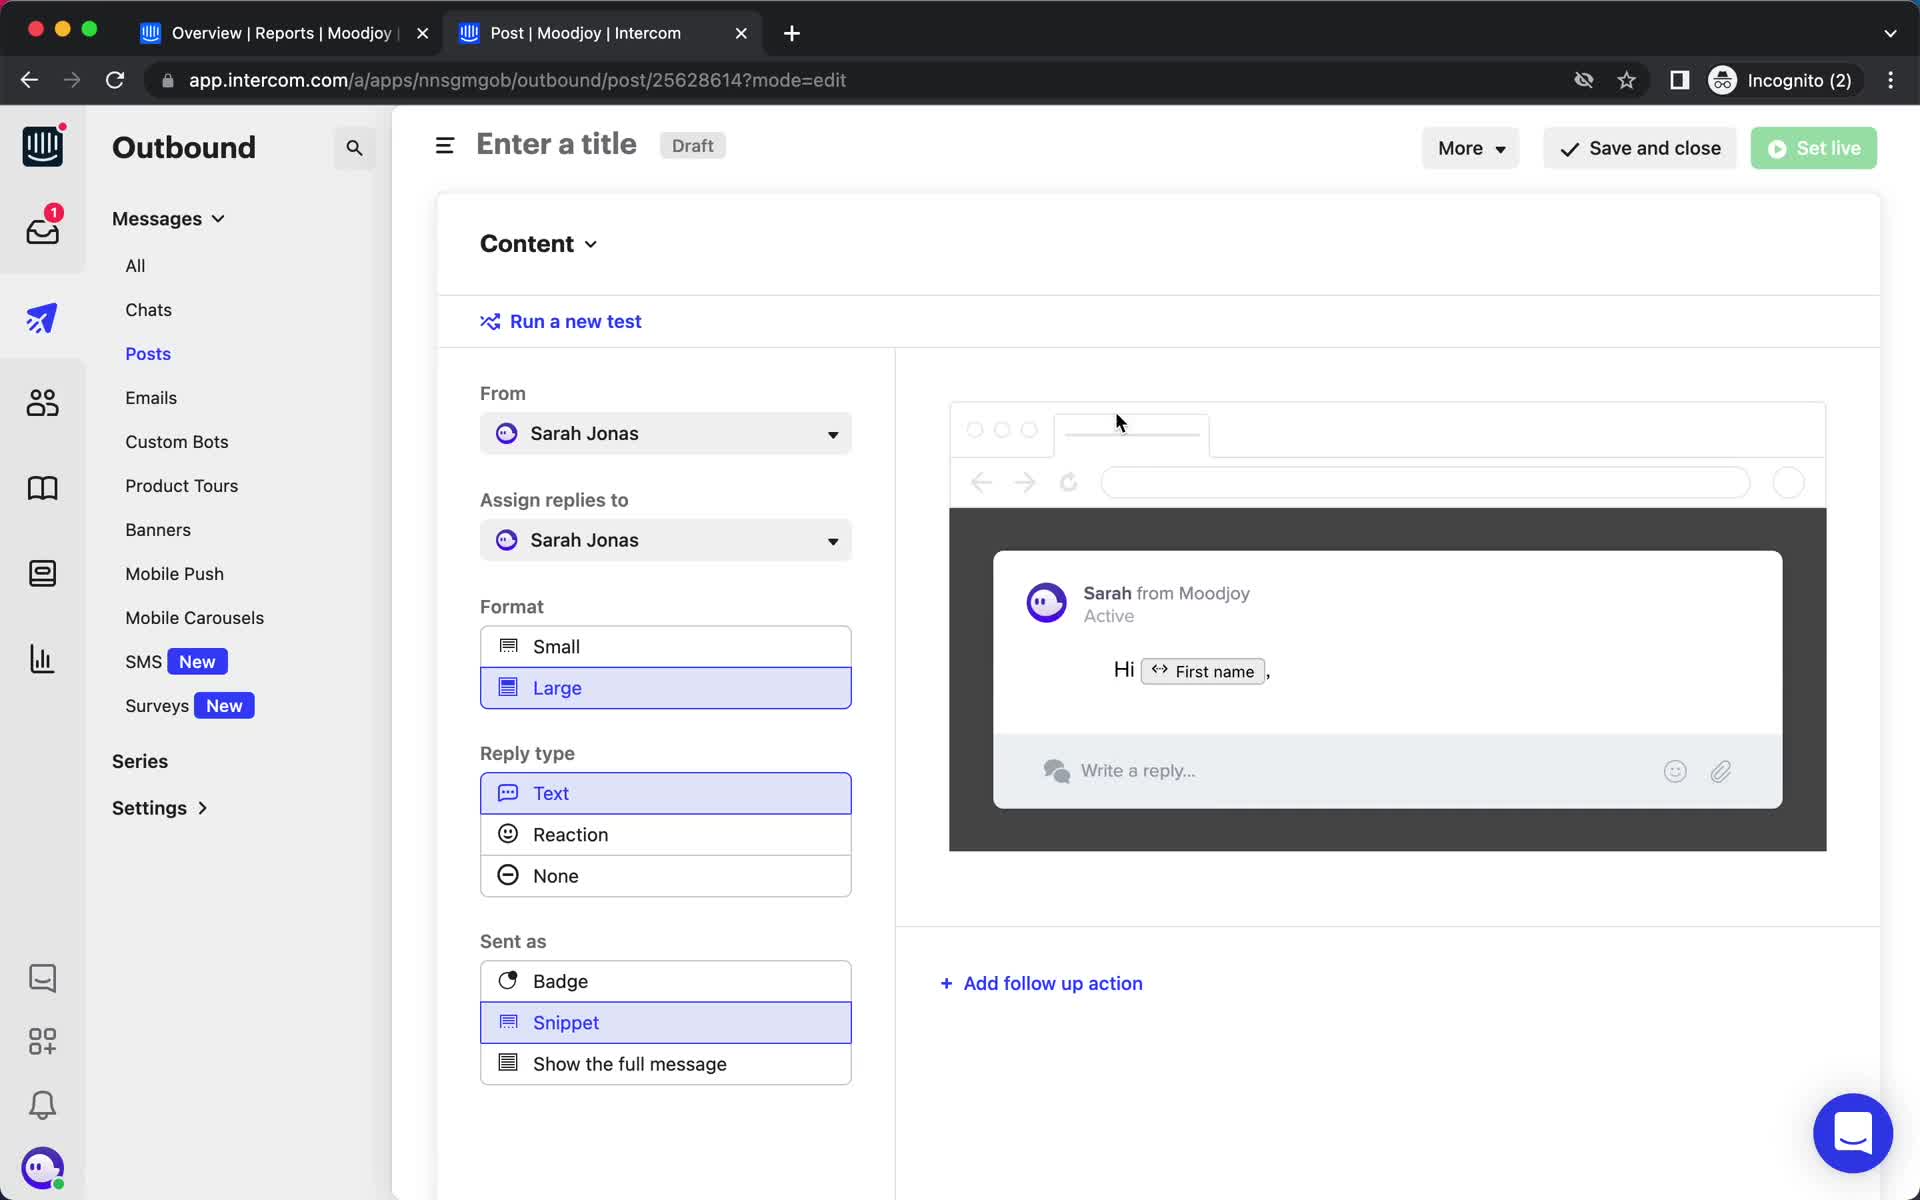This screenshot has height=1200, width=1920.
Task: Go to Custom Bots in sidebar
Action: [177, 442]
